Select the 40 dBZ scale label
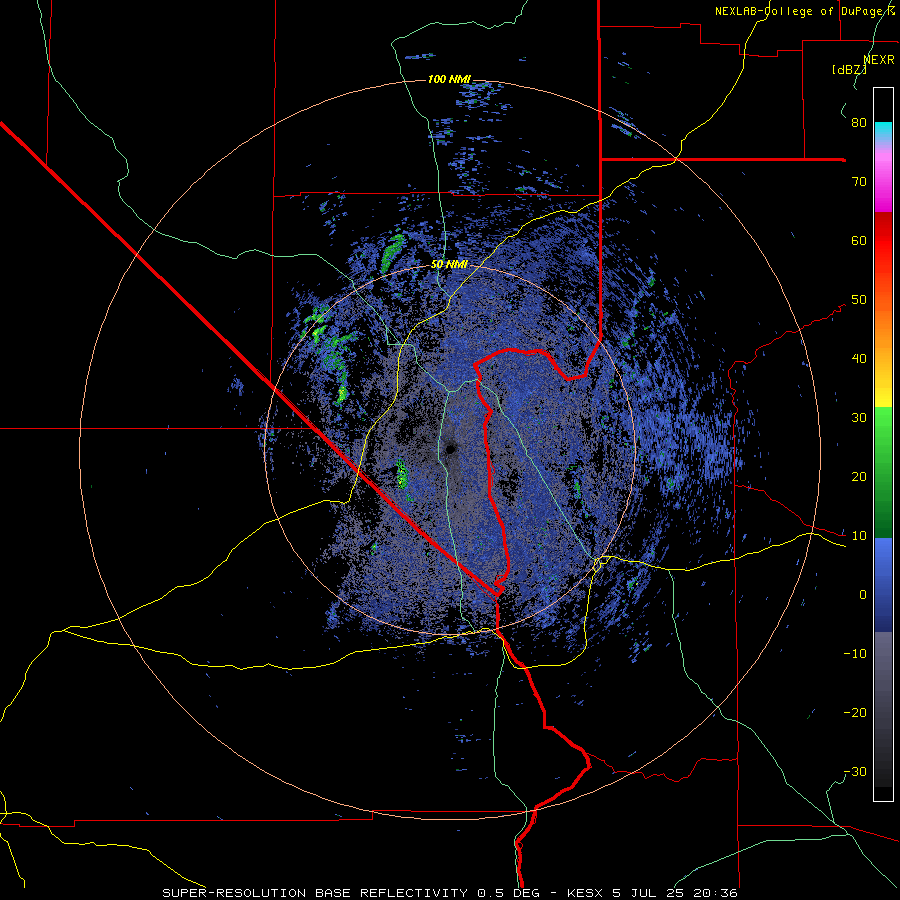The height and width of the screenshot is (900, 900). 859,359
